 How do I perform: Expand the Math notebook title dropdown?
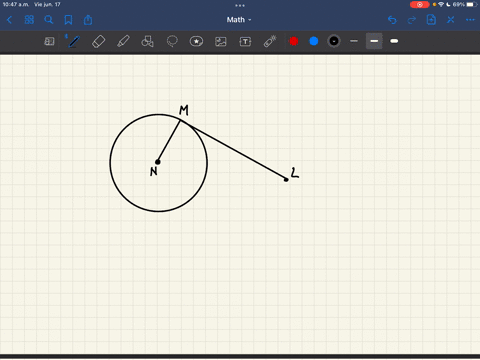(239, 20)
